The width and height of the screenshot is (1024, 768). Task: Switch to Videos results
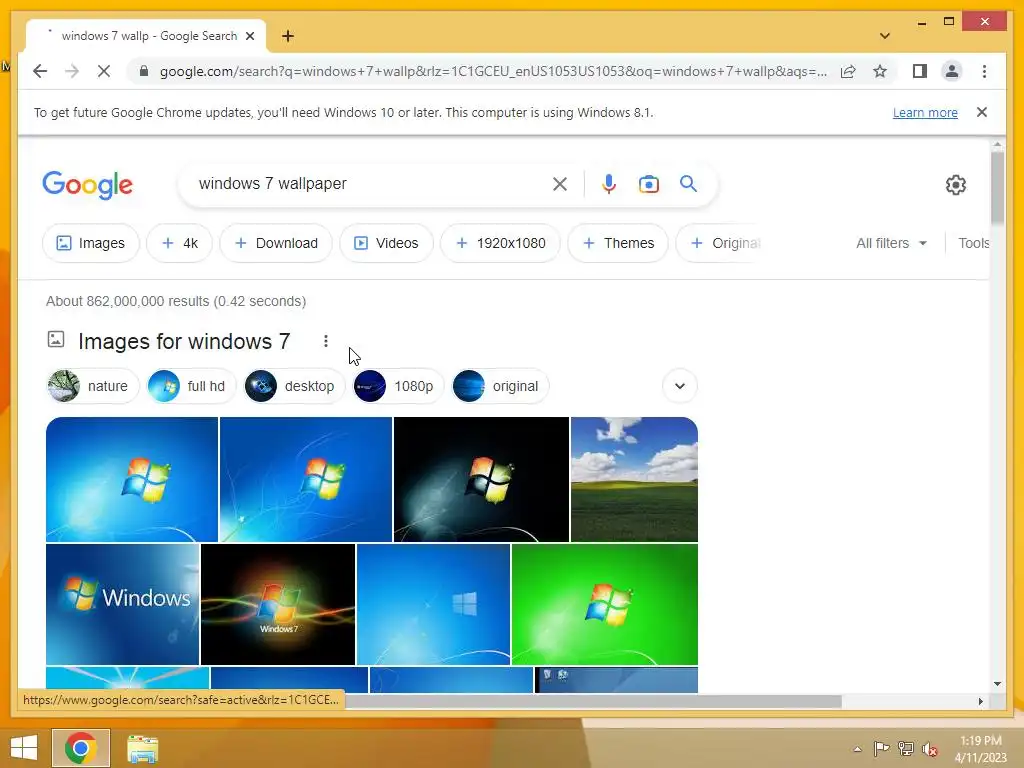pos(386,243)
